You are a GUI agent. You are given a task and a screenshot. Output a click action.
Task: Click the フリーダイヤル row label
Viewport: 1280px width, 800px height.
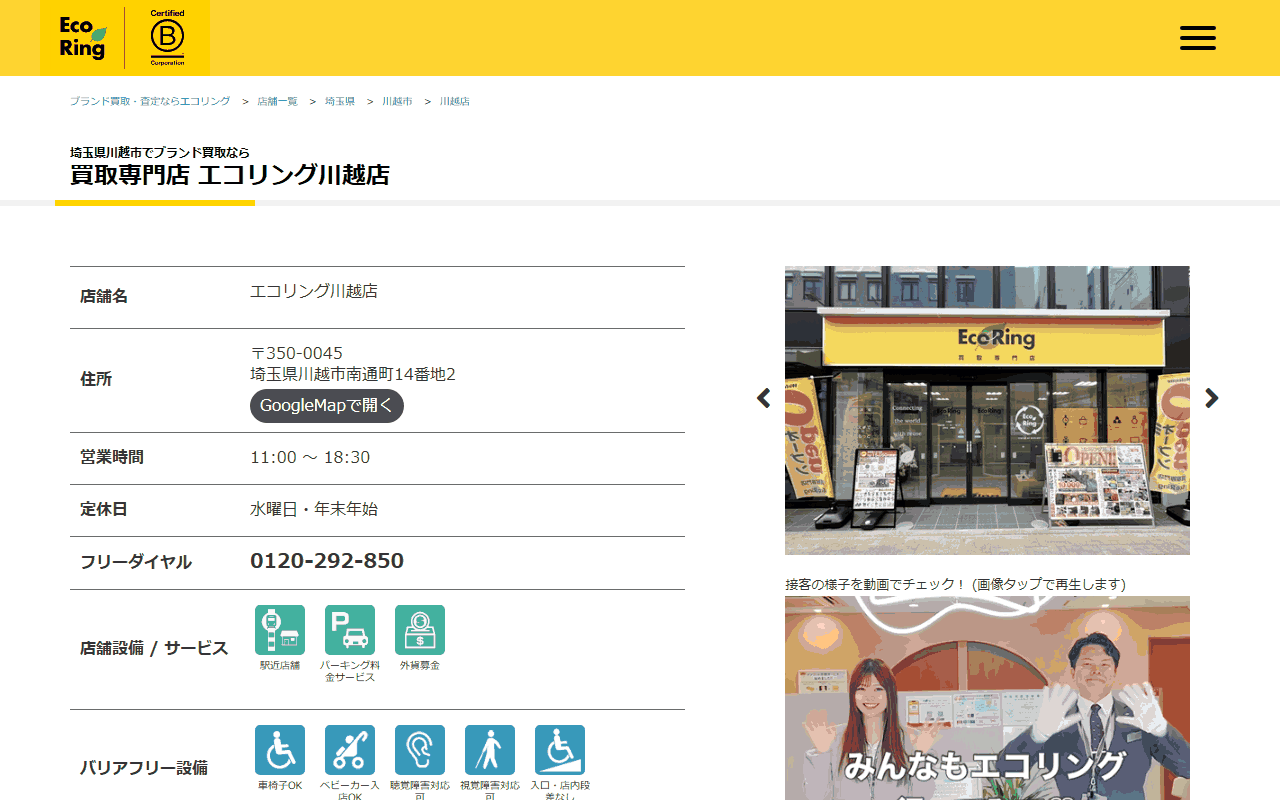pos(136,562)
